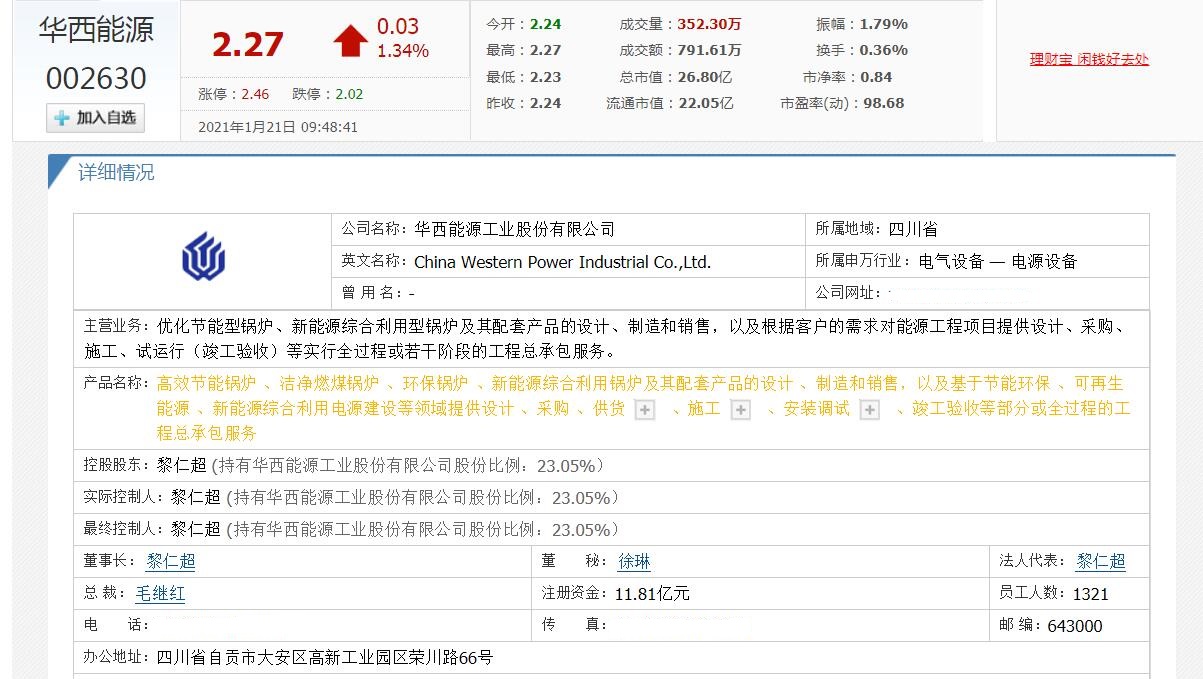
Task: Click product link 供货
Action: [x=609, y=408]
